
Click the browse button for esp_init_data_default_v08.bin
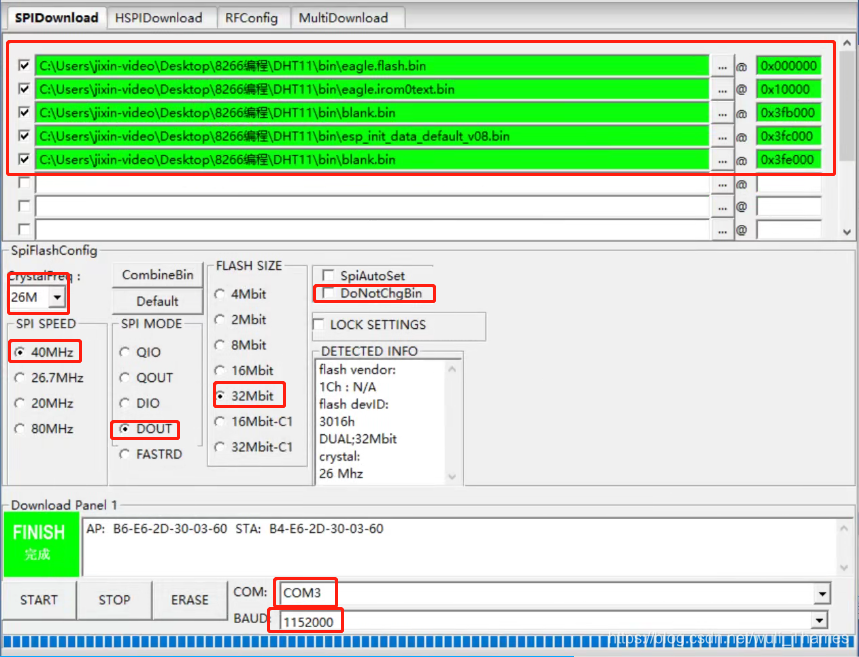click(722, 136)
